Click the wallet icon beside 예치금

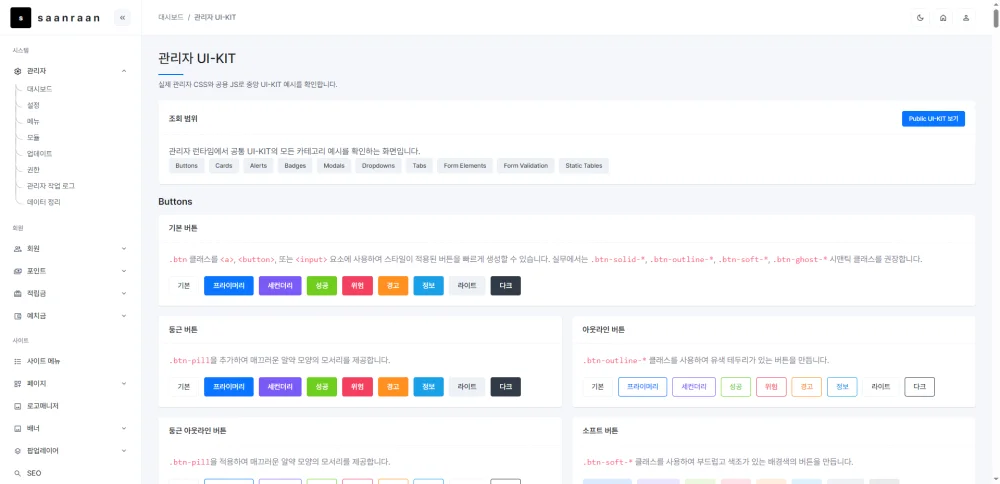[17, 316]
